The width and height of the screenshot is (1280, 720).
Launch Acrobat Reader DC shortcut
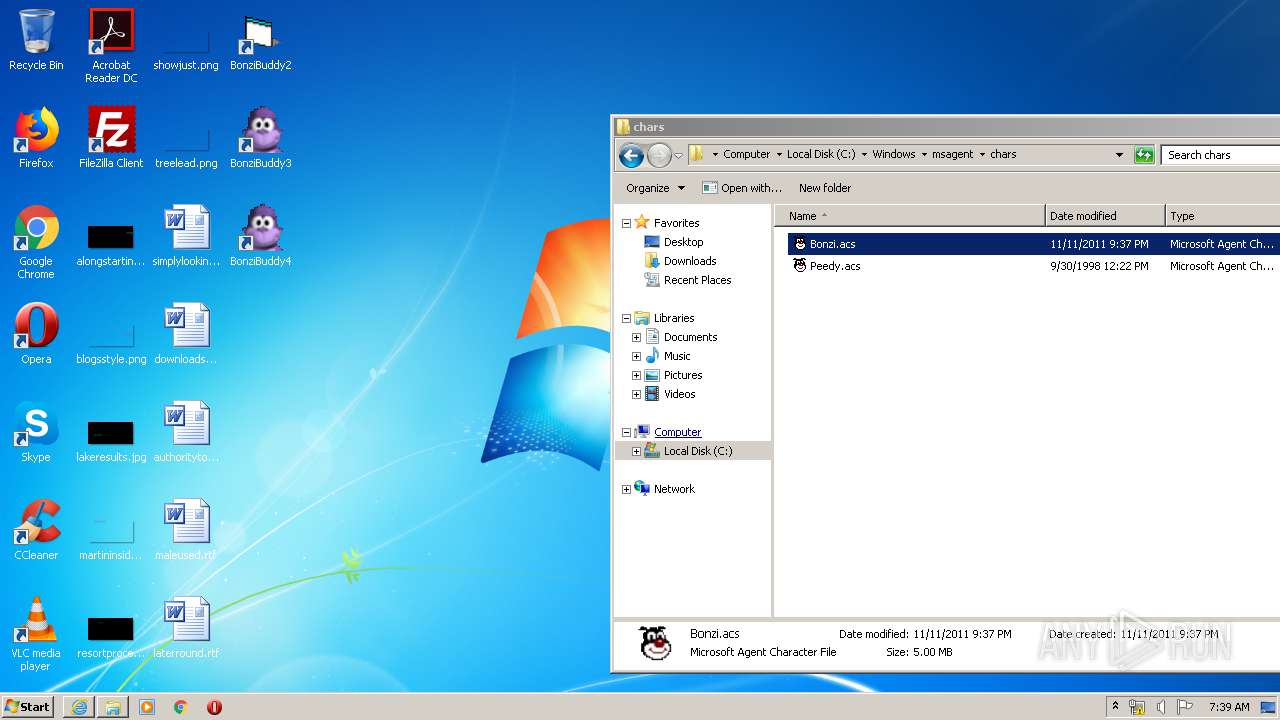coord(111,46)
